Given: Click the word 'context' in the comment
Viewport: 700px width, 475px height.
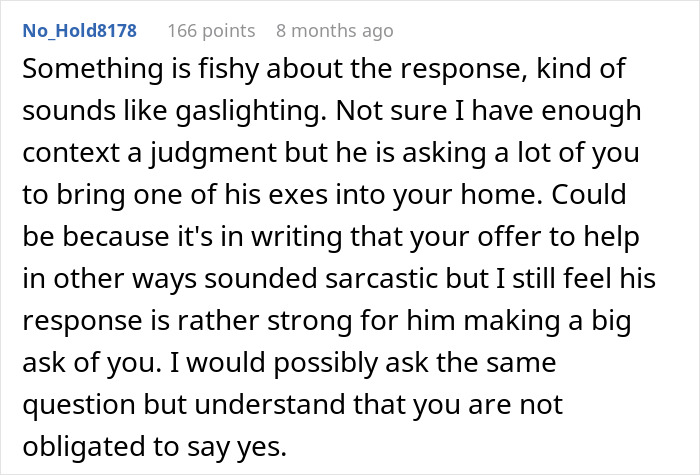Looking at the screenshot, I should click(x=71, y=153).
